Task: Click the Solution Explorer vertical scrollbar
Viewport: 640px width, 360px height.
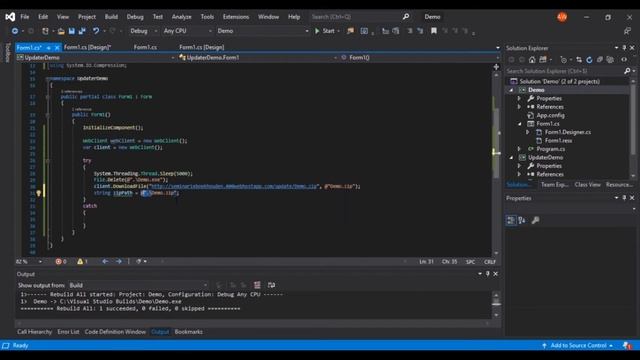Action: (633, 127)
